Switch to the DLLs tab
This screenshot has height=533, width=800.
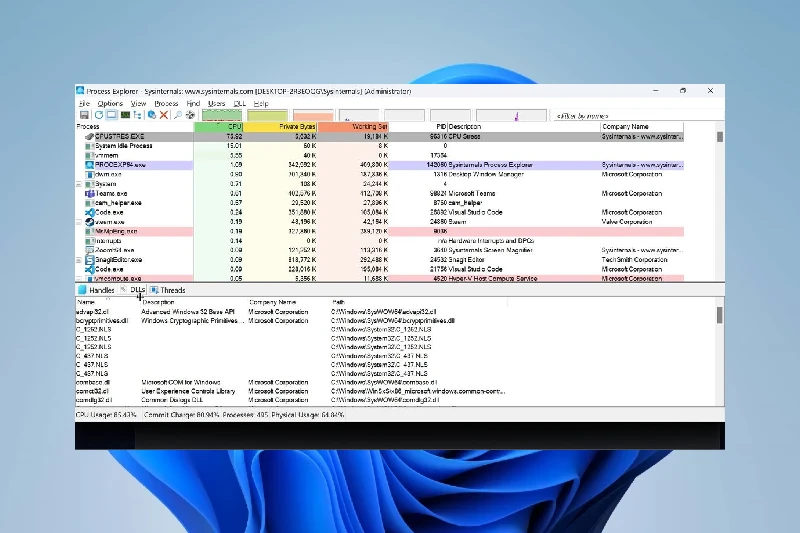134,290
